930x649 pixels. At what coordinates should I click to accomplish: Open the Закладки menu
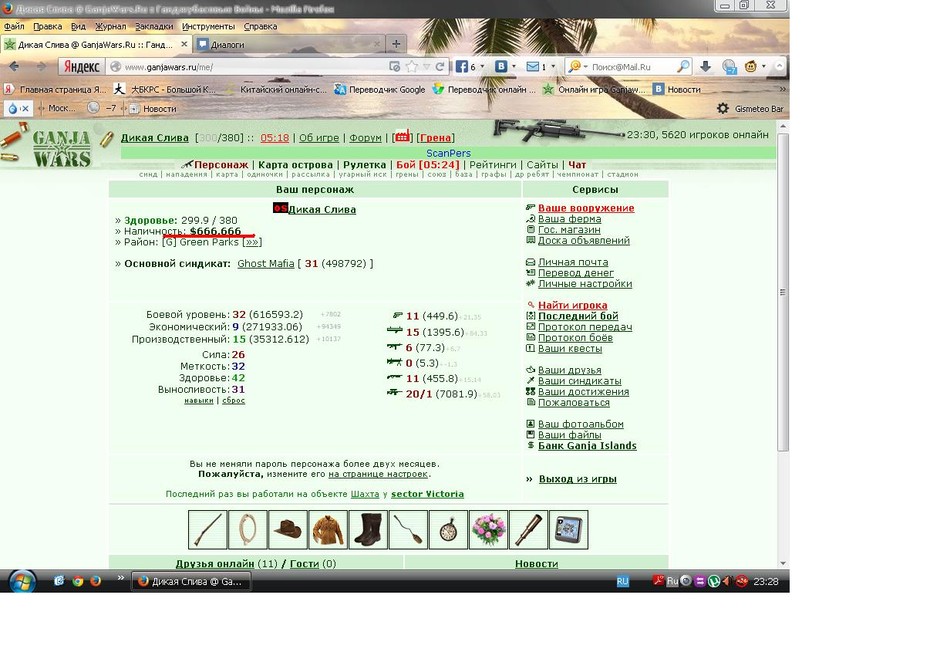(154, 26)
